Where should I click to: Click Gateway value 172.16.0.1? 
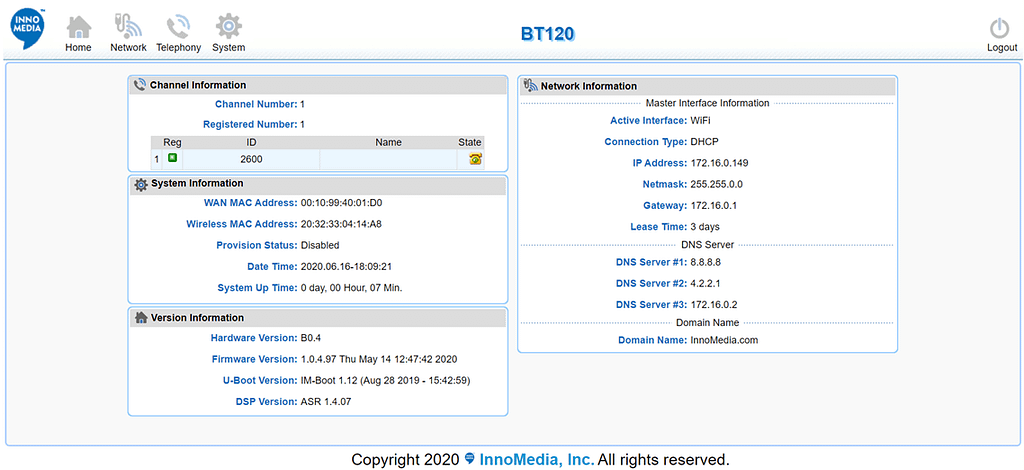pos(712,206)
